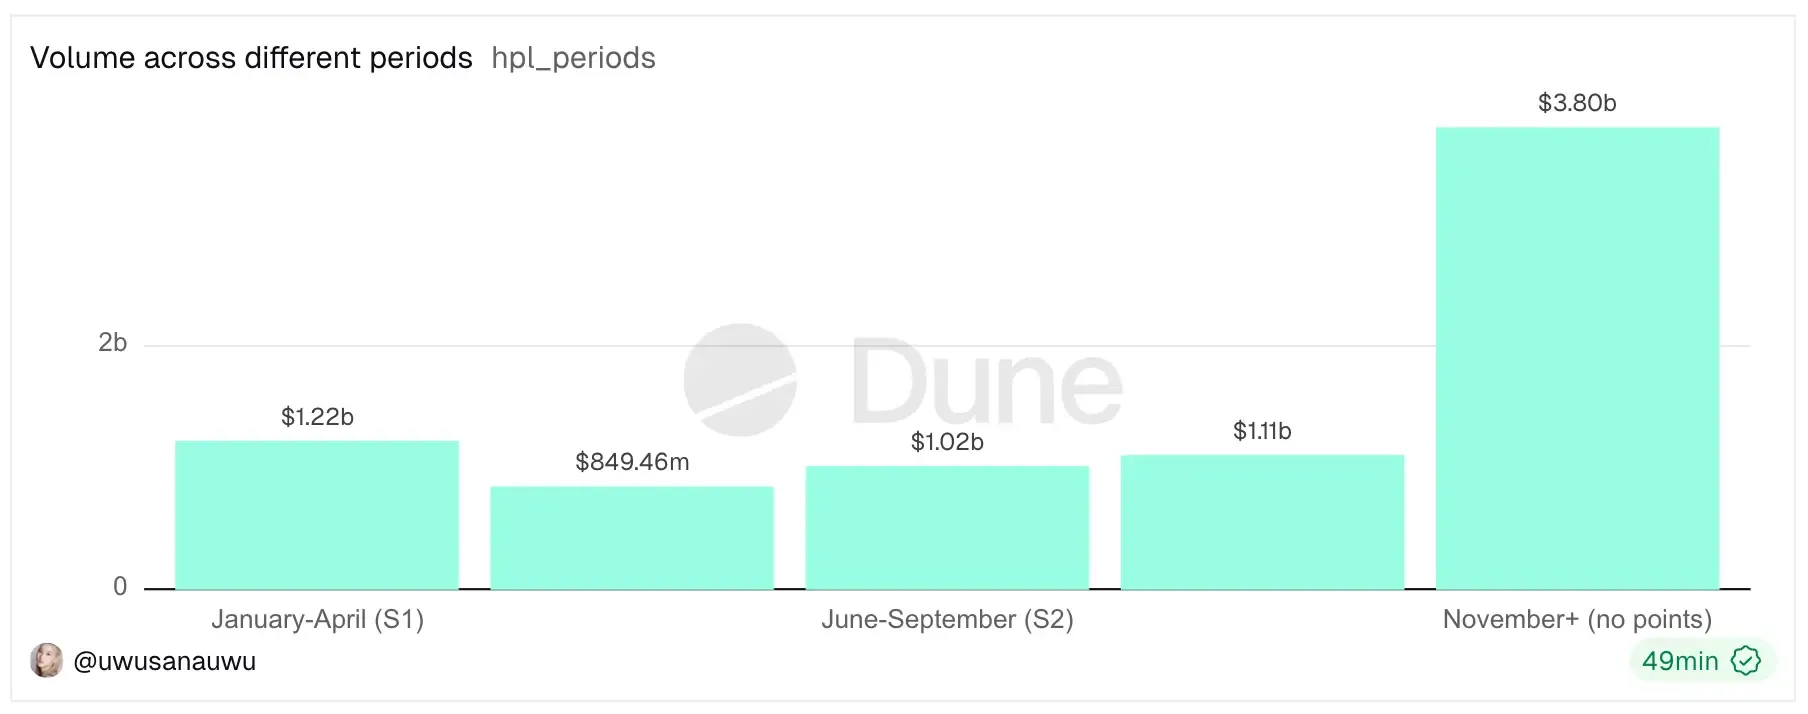Click the chart title 'Volume across different periods'
1808x714 pixels.
(251, 58)
